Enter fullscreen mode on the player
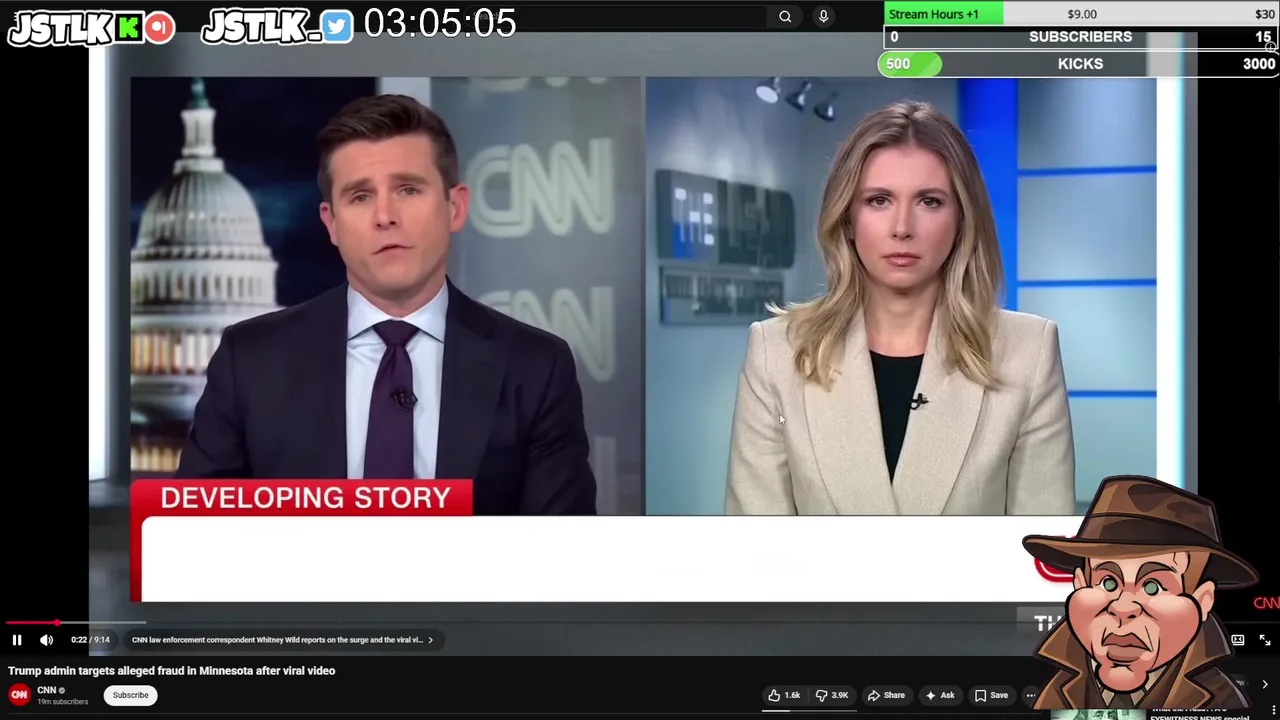Viewport: 1280px width, 720px height. [1265, 640]
